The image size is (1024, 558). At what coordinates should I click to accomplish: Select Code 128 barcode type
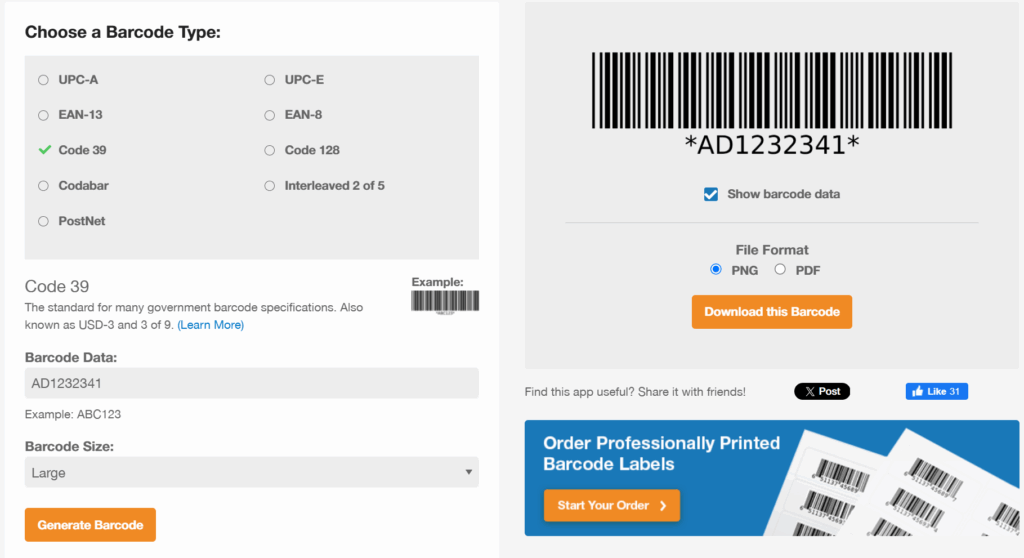270,150
